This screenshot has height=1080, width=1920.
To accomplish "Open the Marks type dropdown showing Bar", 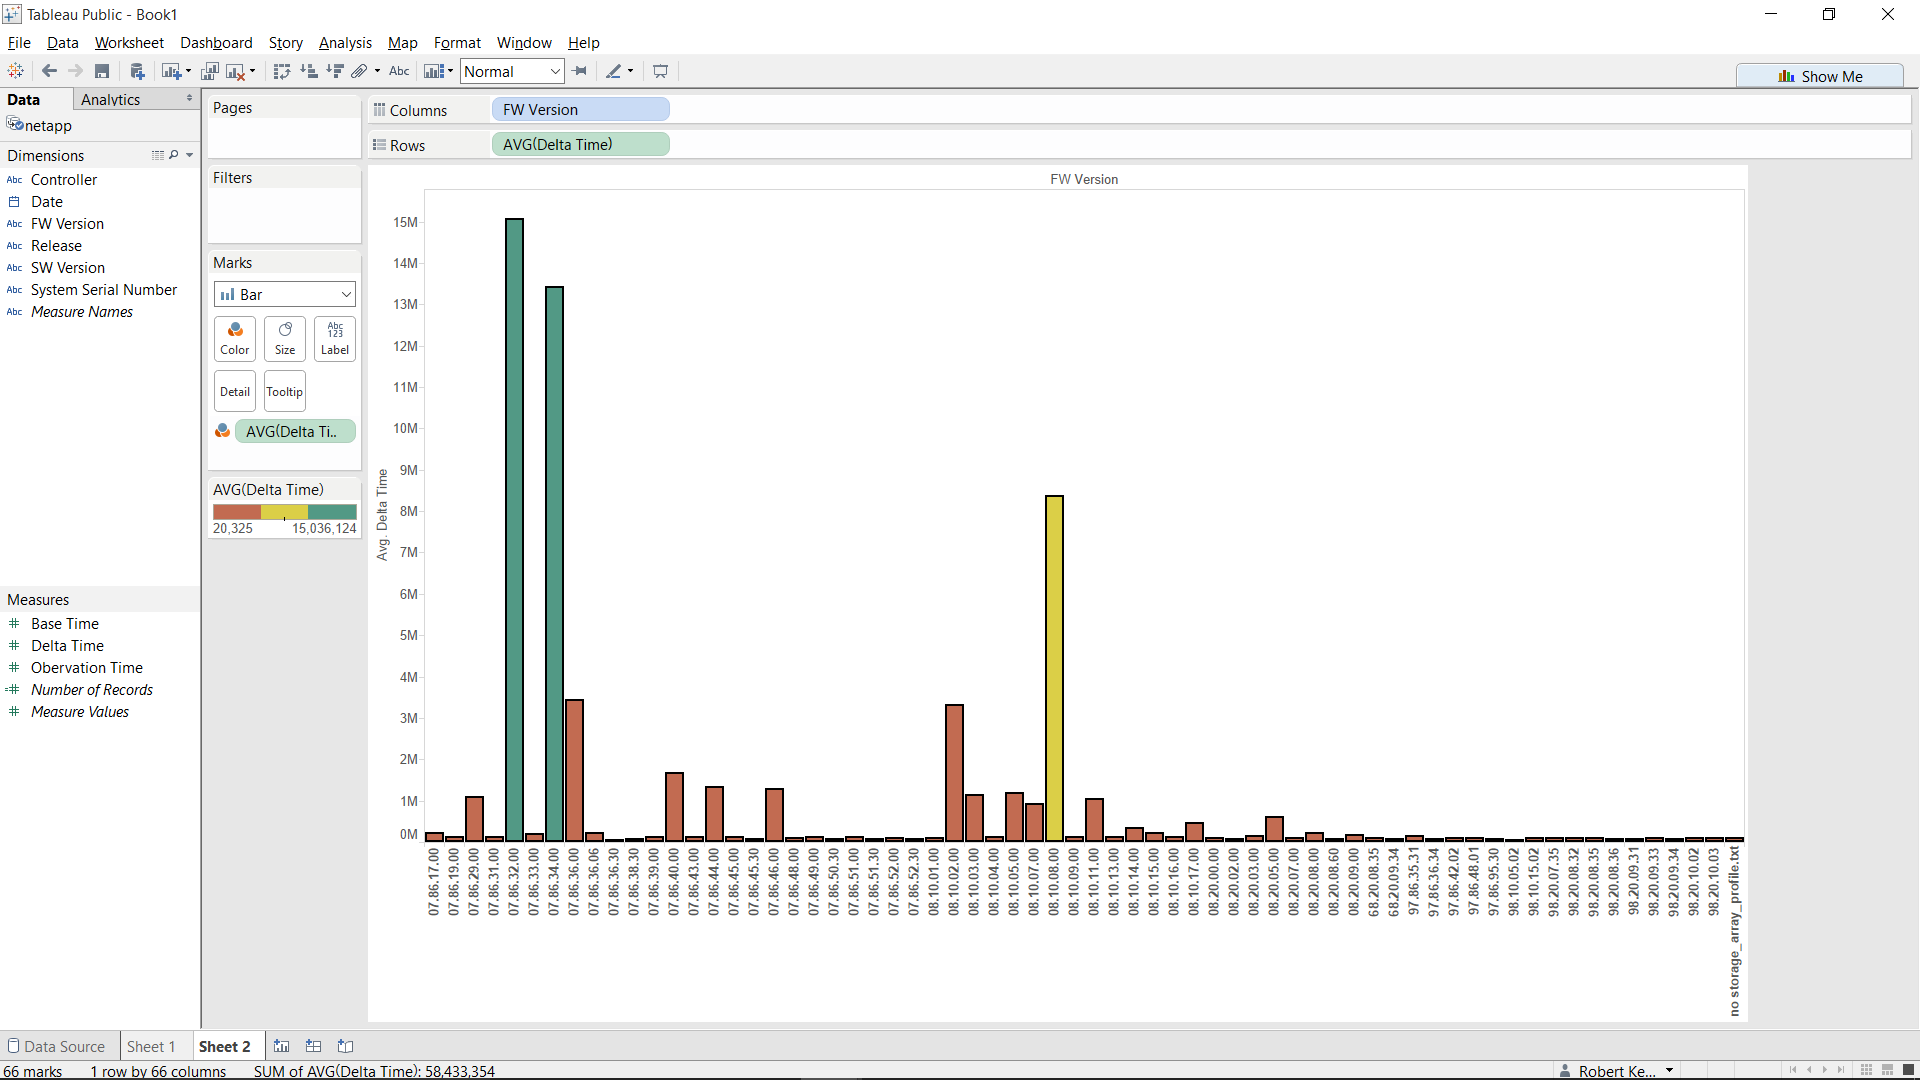I will pyautogui.click(x=285, y=294).
